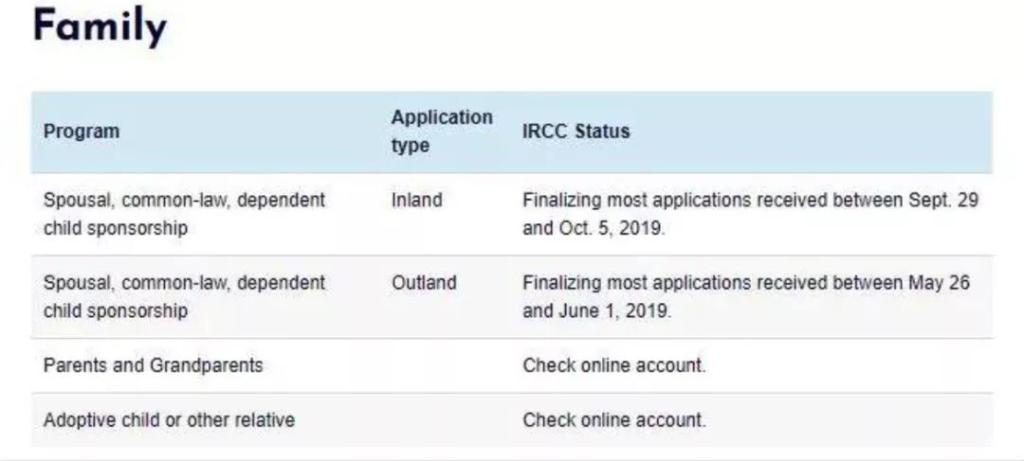Click Check online account for Parents and Grandparents
The image size is (1024, 461).
click(614, 365)
